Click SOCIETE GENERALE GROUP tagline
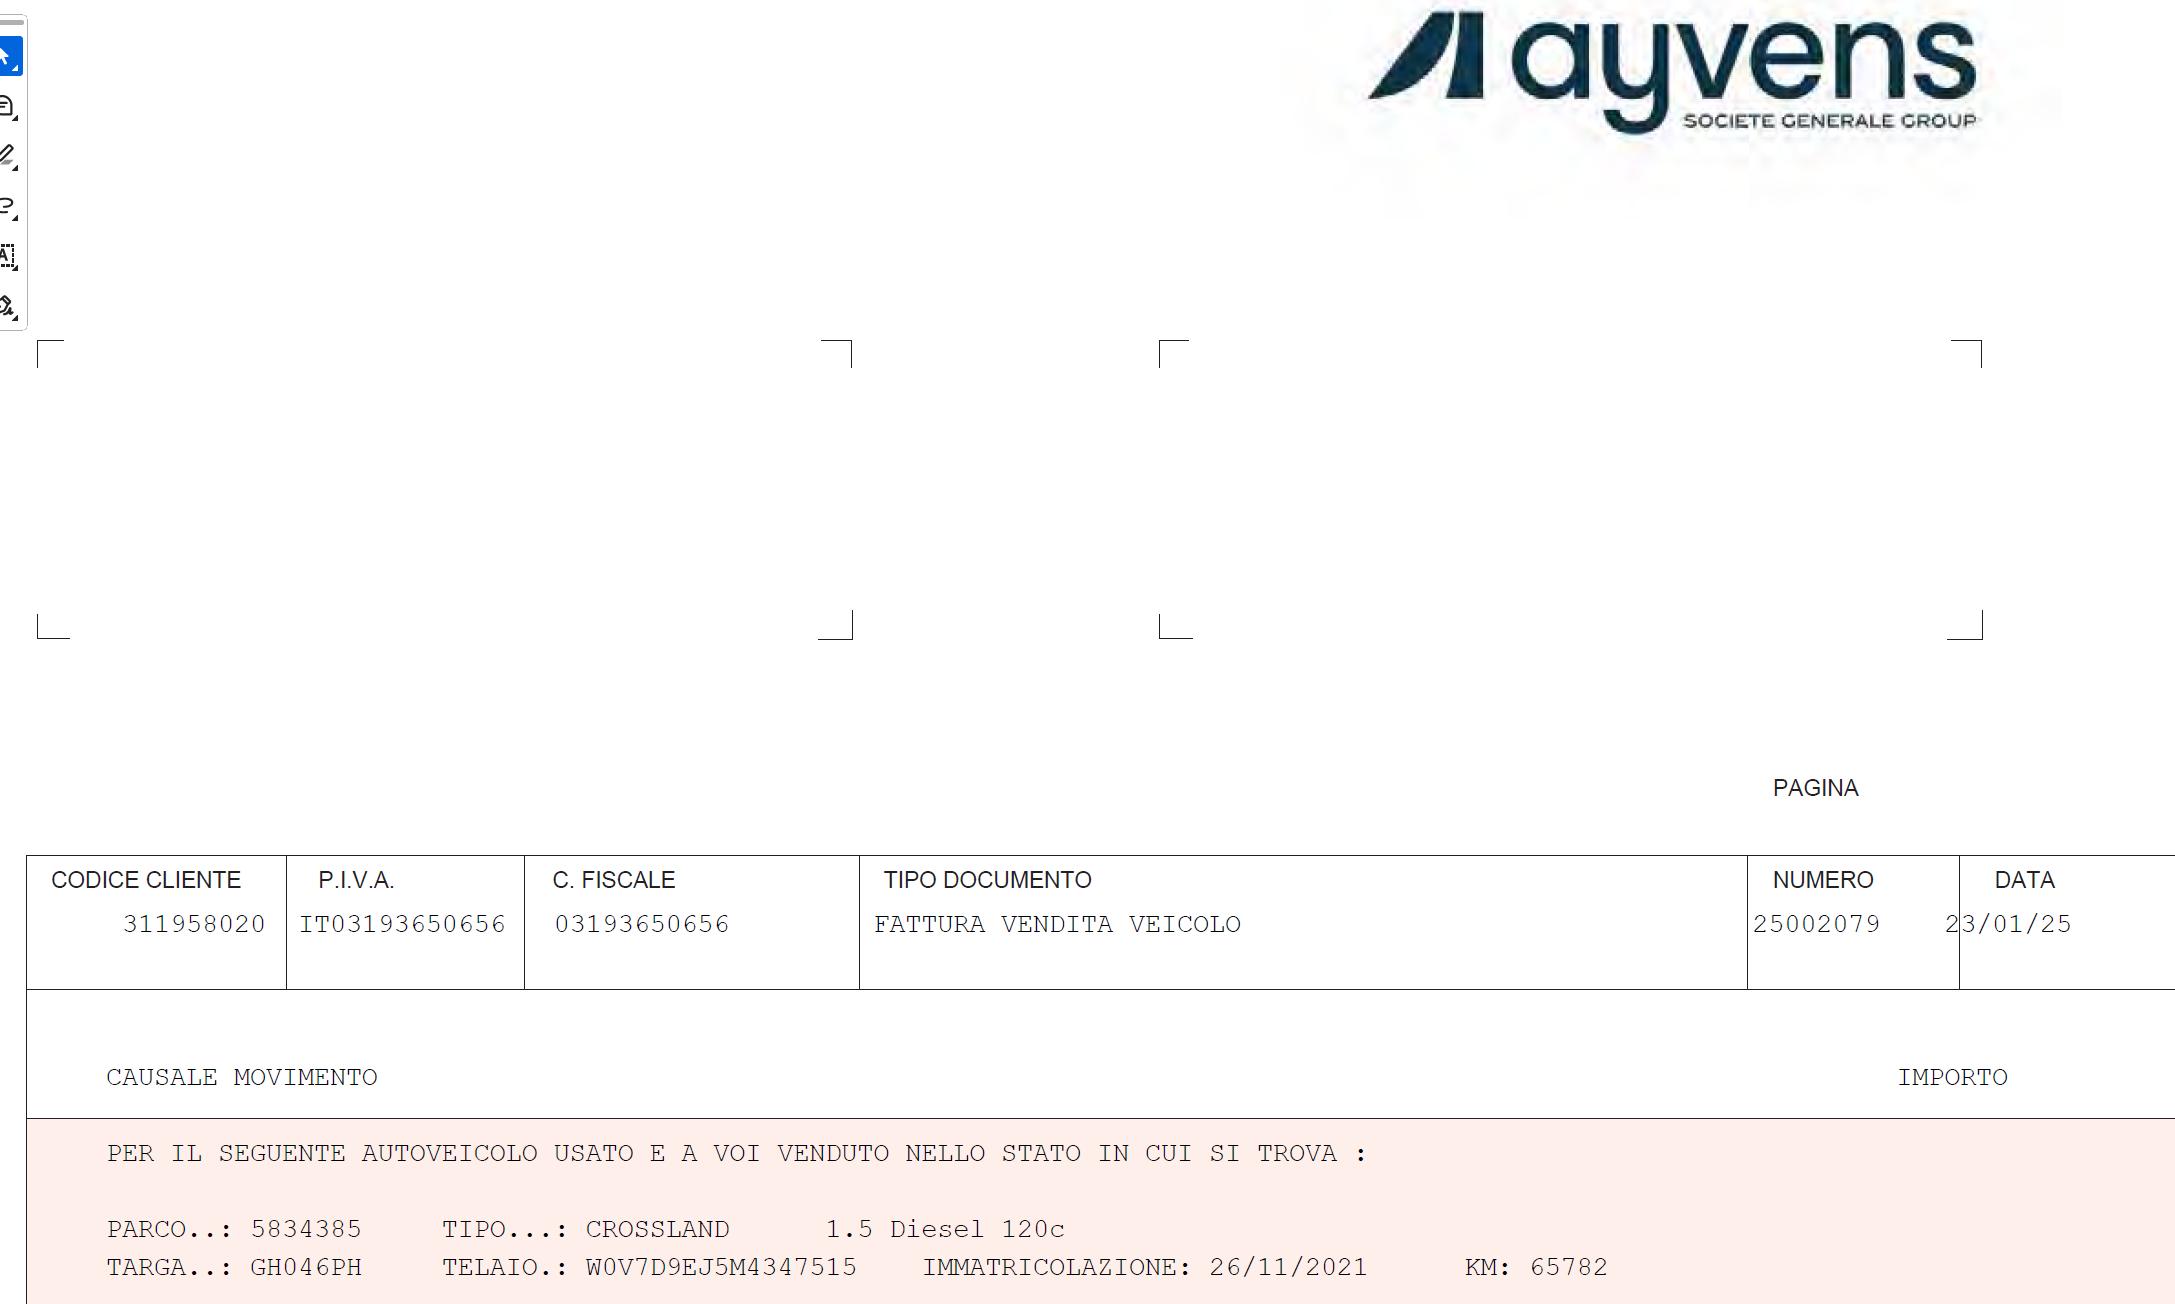This screenshot has height=1304, width=2175. [x=1830, y=121]
